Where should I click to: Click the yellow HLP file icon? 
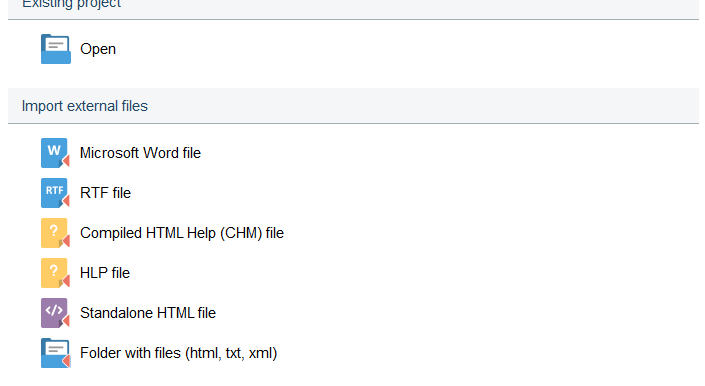55,273
